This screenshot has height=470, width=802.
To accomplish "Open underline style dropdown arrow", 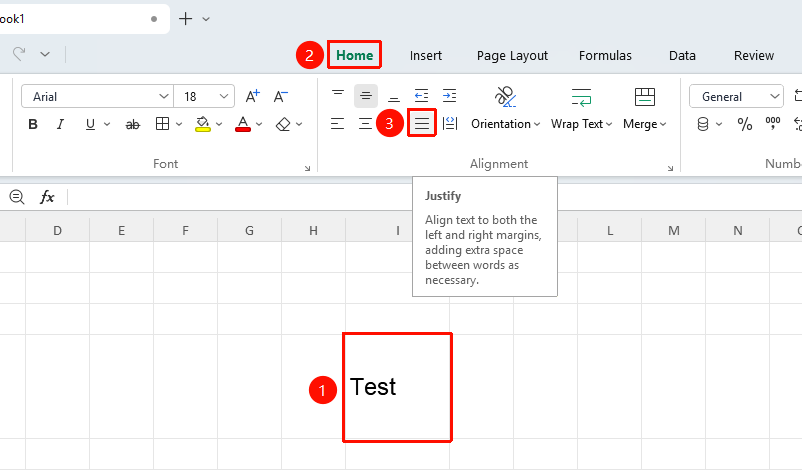I will (x=107, y=124).
